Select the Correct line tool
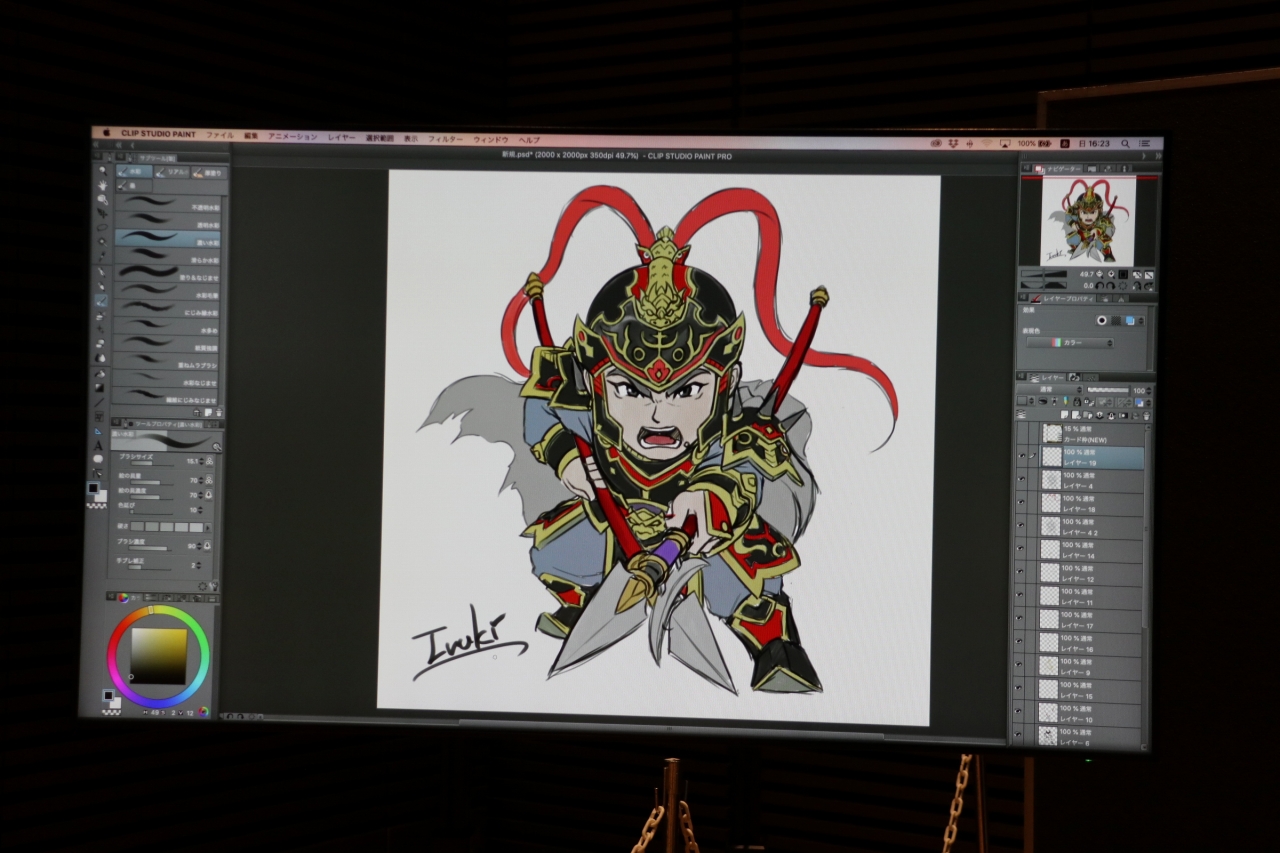 tap(99, 473)
